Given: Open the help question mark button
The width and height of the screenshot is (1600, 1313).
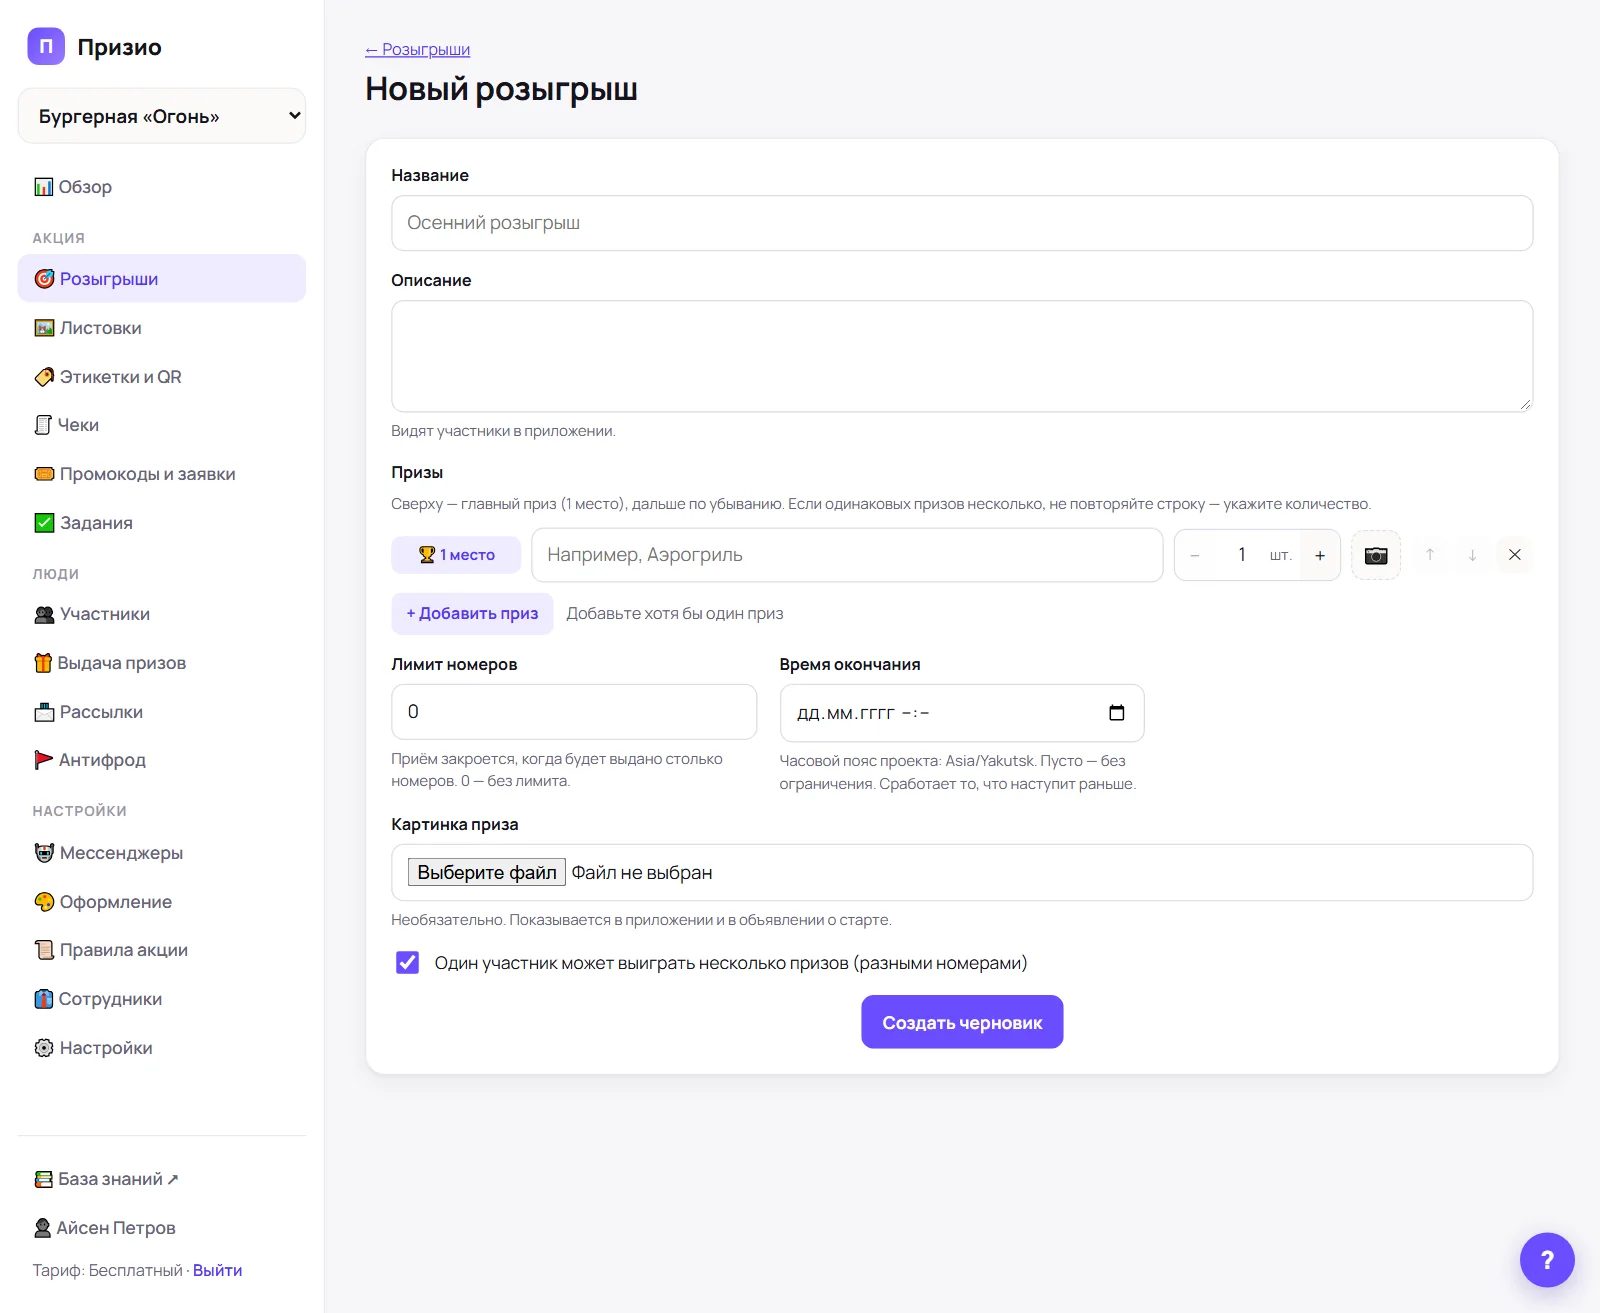Looking at the screenshot, I should tap(1547, 1260).
